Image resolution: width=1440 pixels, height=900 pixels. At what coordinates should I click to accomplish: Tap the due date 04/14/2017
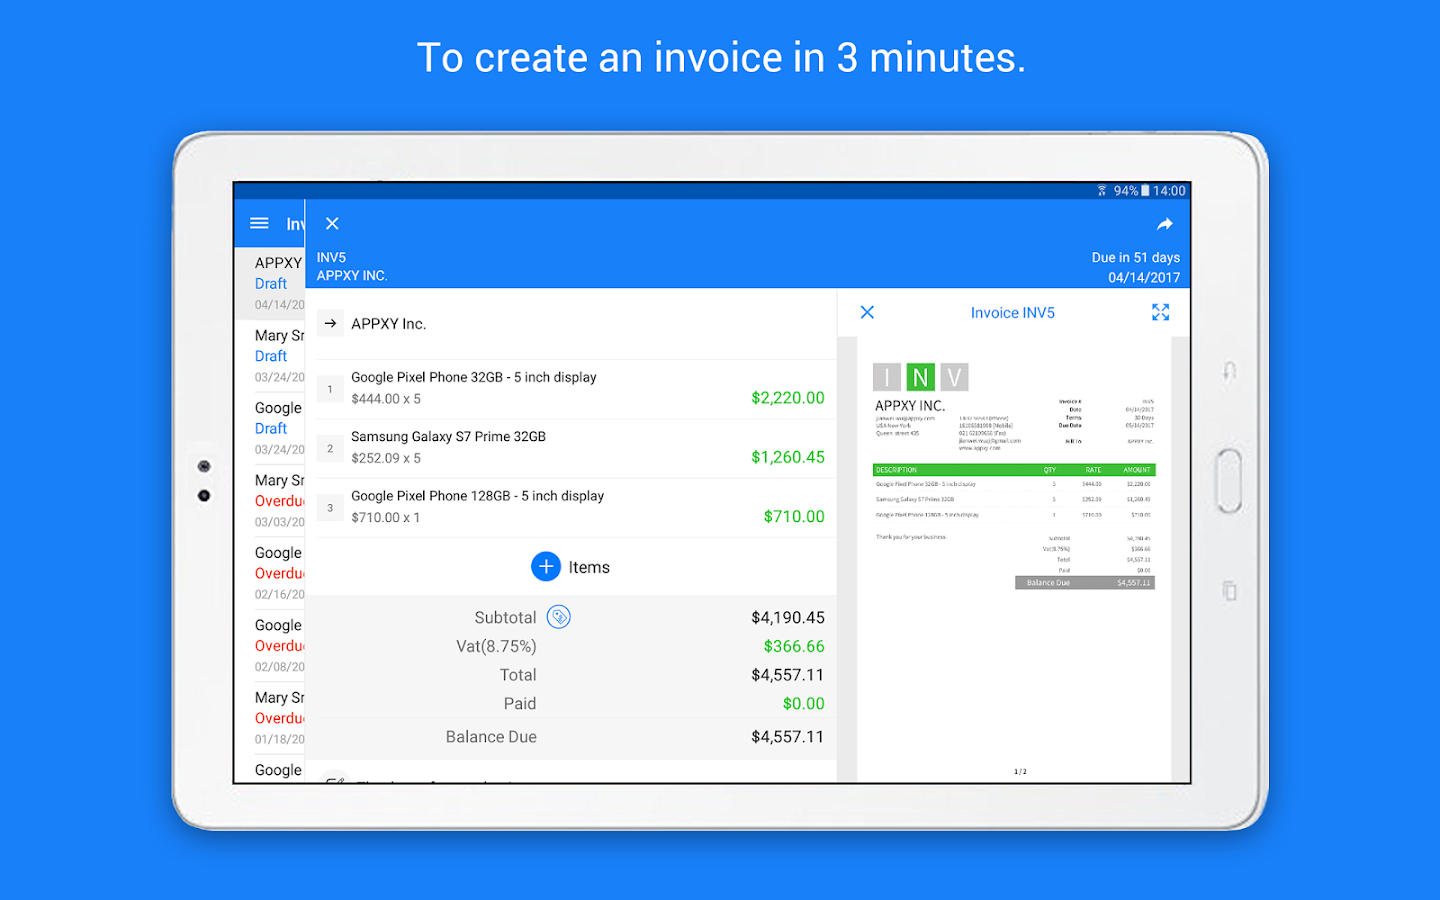pyautogui.click(x=1144, y=277)
